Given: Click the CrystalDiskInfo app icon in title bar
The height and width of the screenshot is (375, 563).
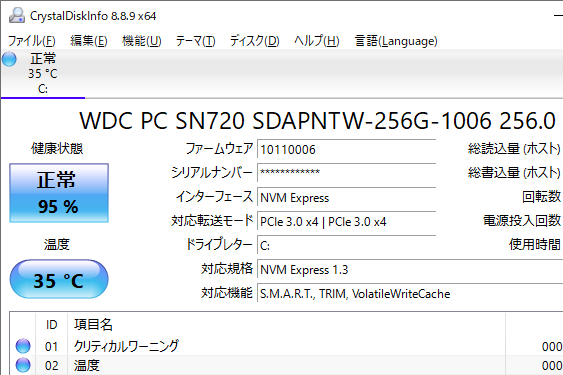Looking at the screenshot, I should pos(17,16).
